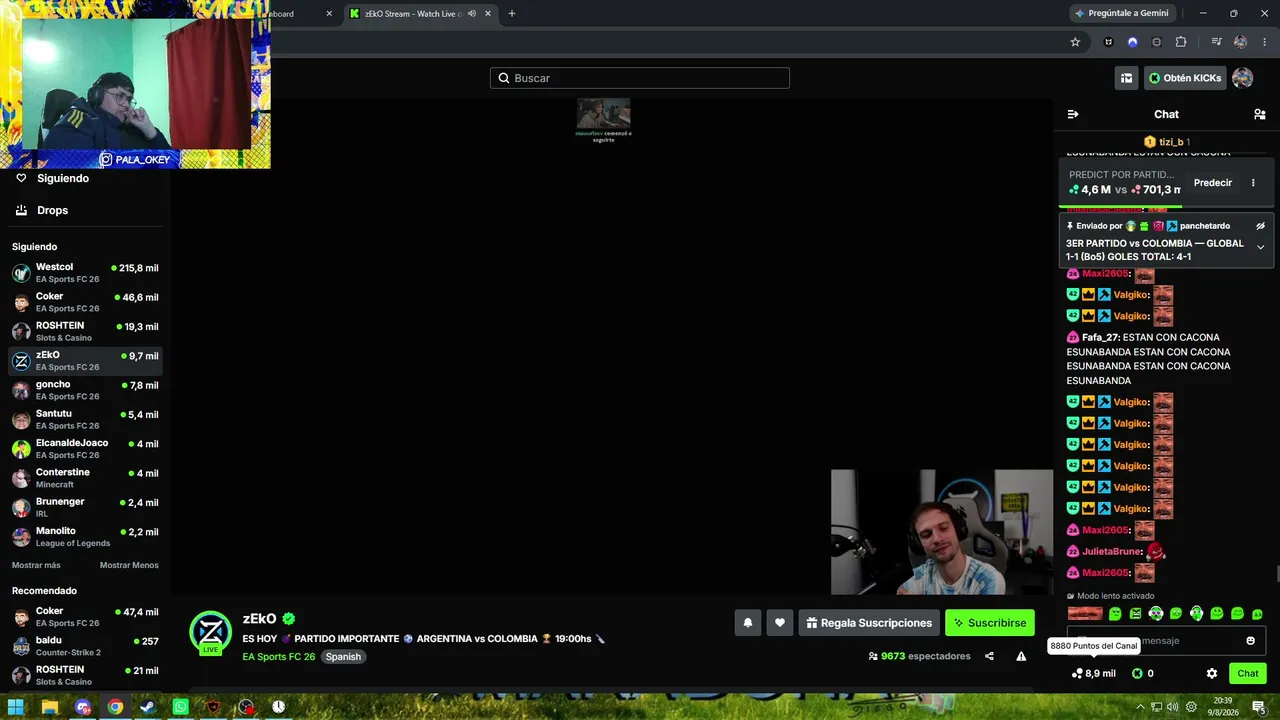
Task: Click the user profile avatar on Kick
Action: pos(1242,78)
